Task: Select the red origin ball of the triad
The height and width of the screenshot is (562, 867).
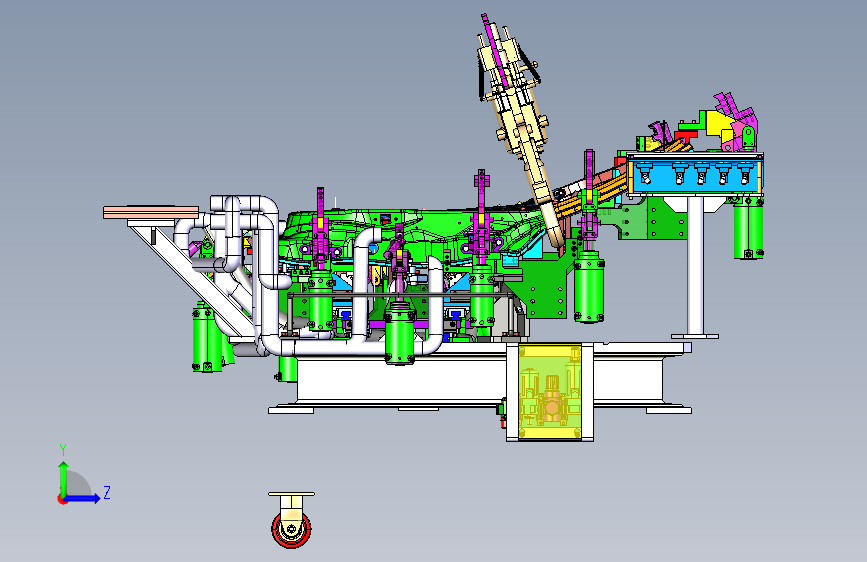Action: 62,499
